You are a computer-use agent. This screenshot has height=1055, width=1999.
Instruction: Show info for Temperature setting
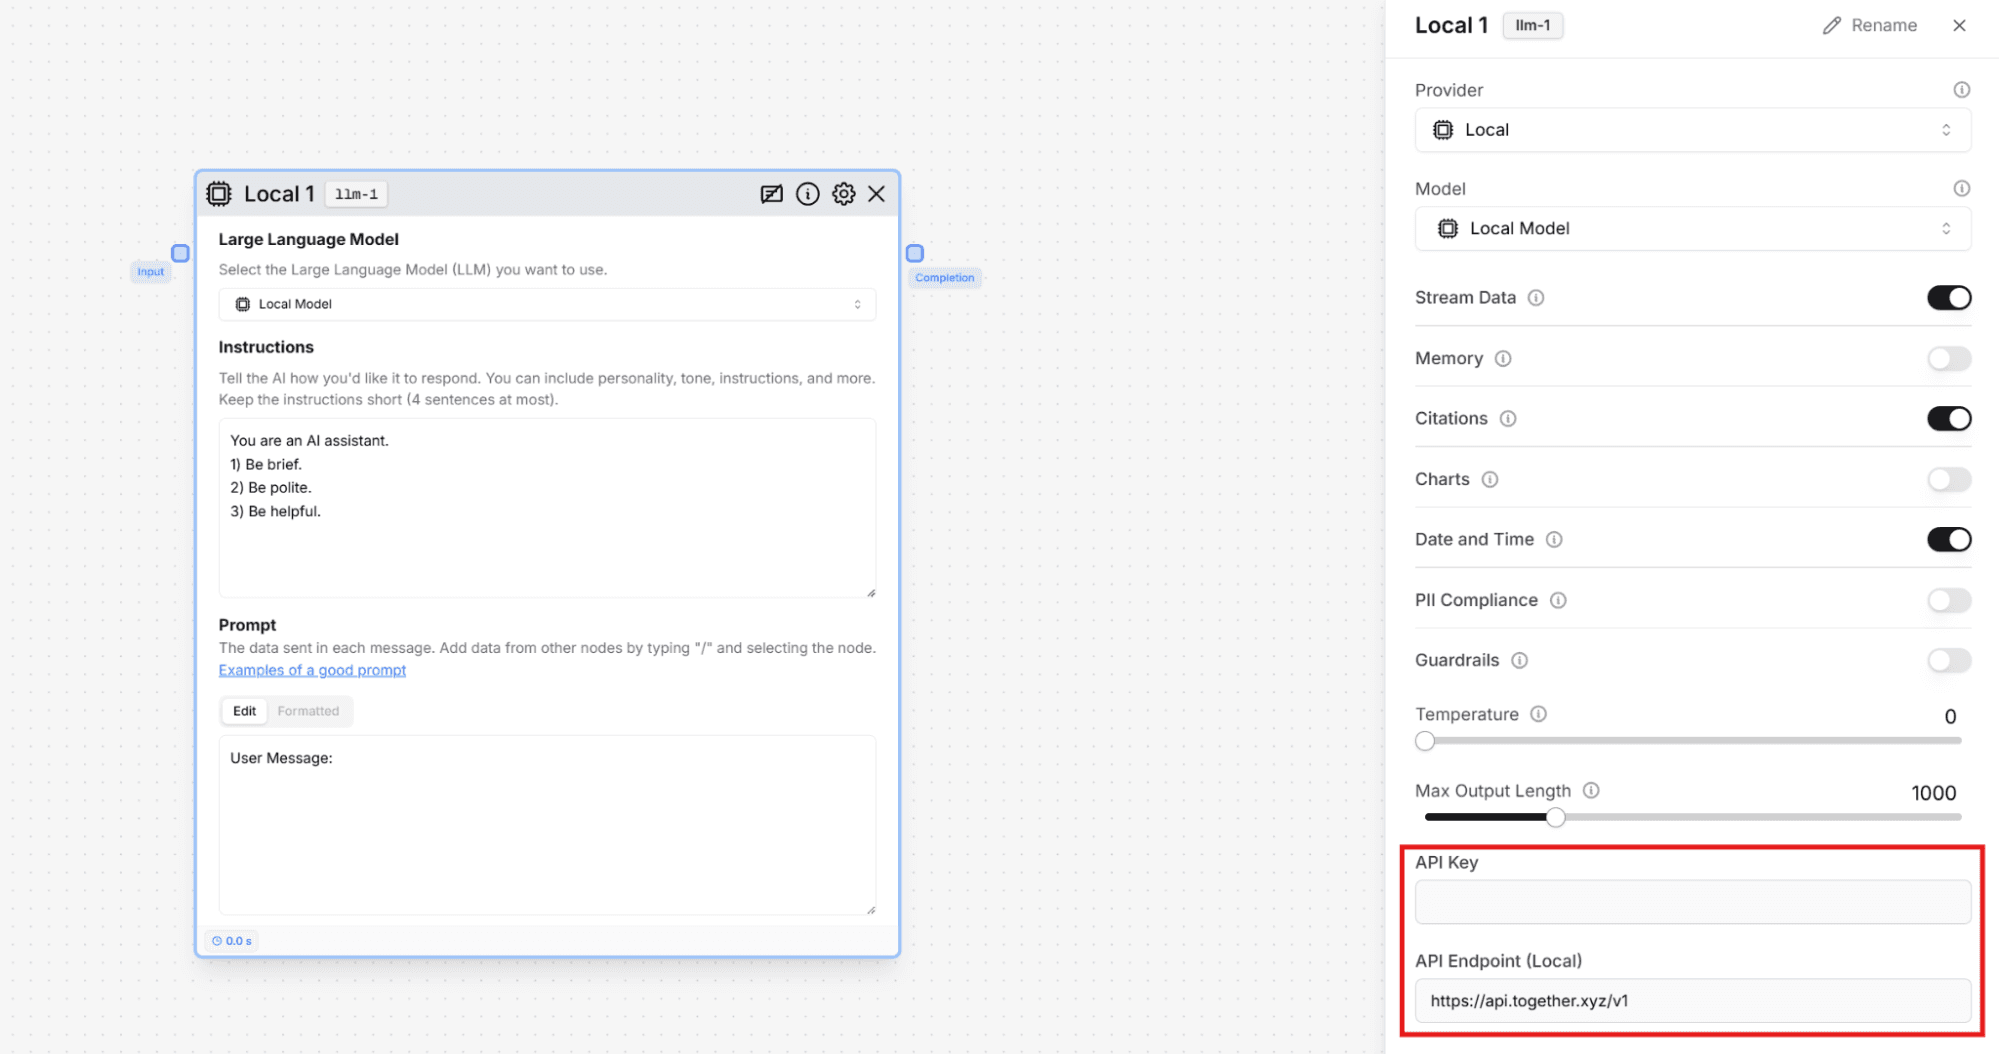point(1538,714)
